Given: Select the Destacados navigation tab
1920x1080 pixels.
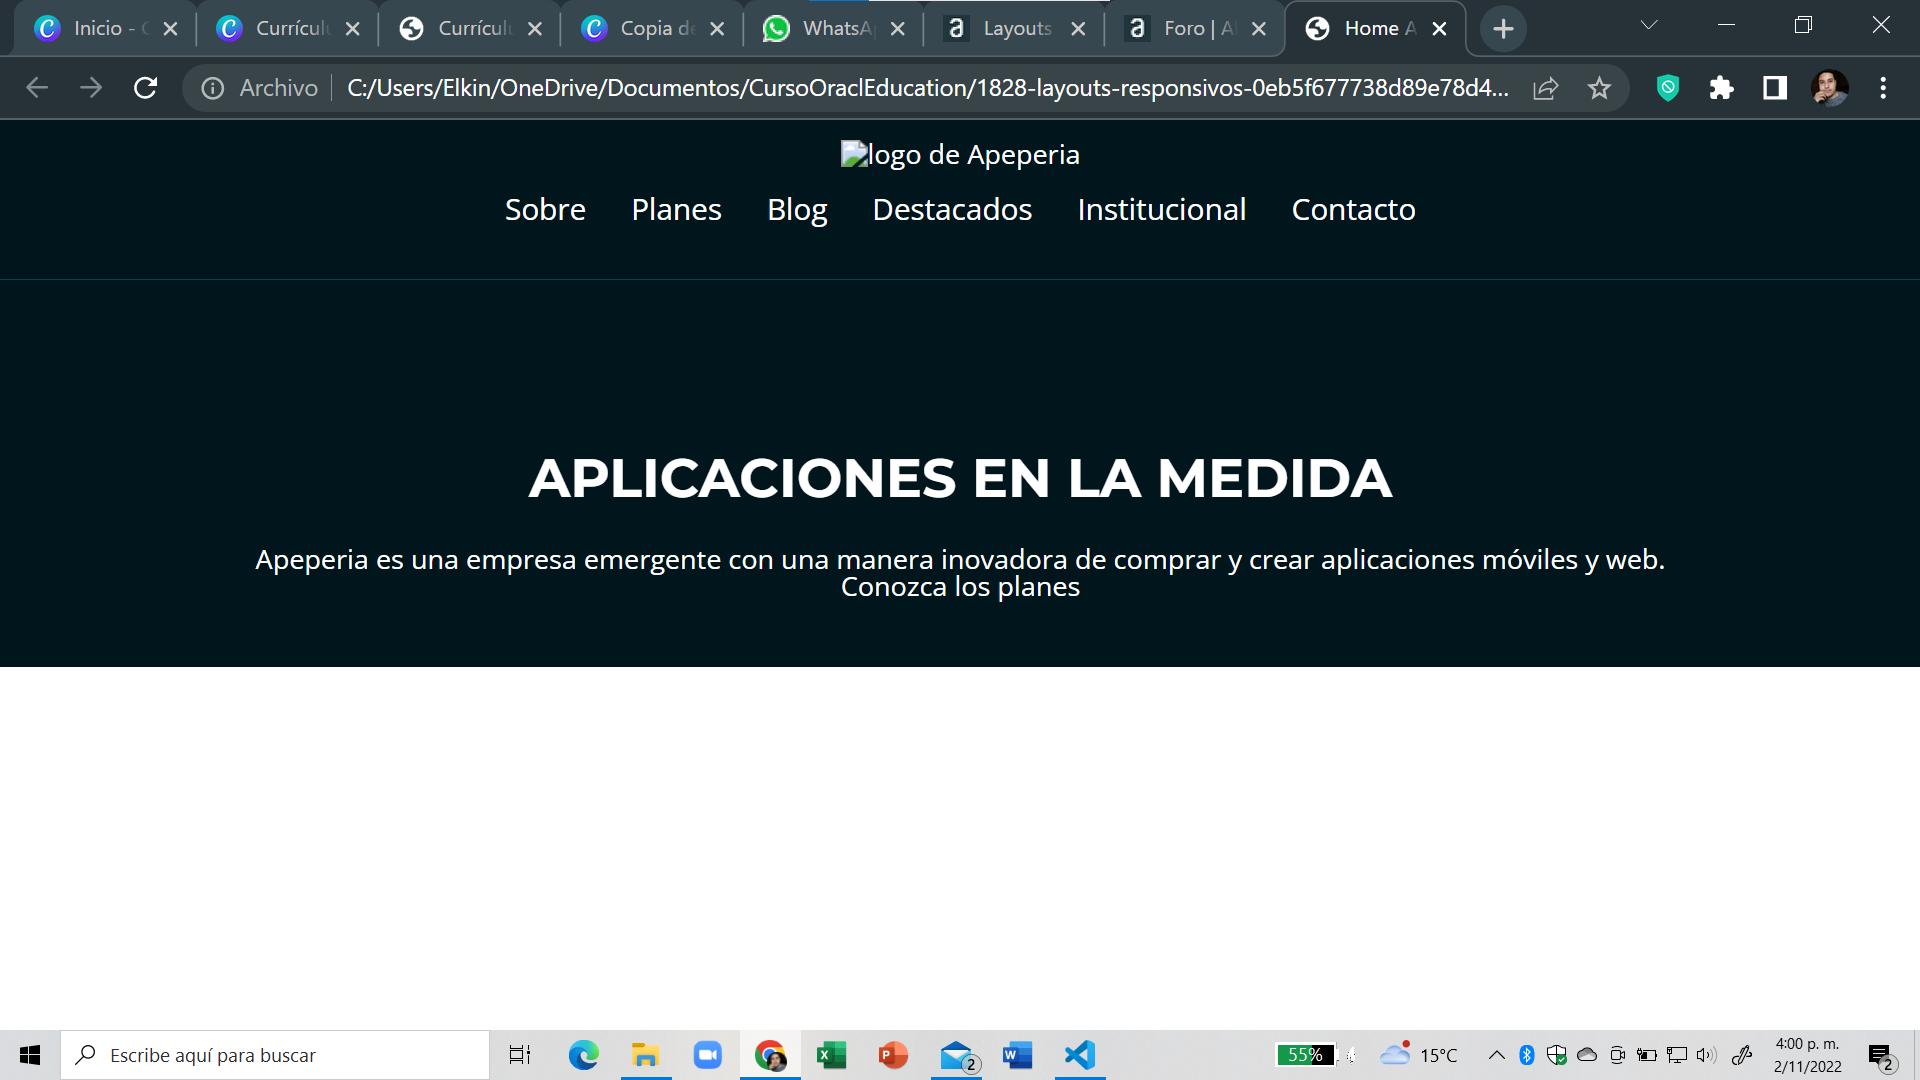Looking at the screenshot, I should 951,208.
